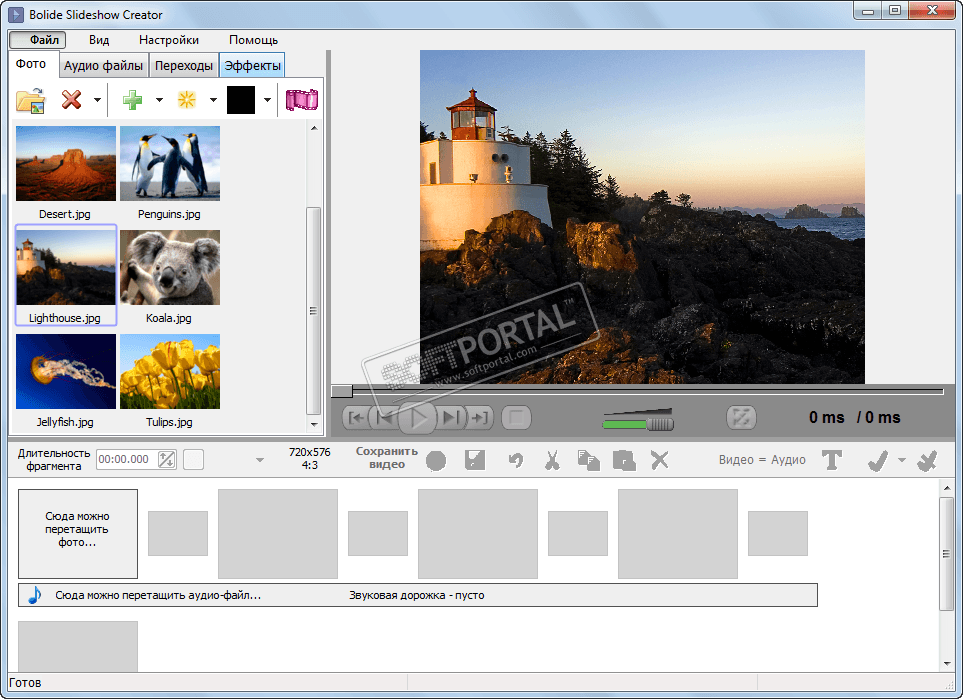Expand the black color swatch dropdown arrow

[x=267, y=100]
